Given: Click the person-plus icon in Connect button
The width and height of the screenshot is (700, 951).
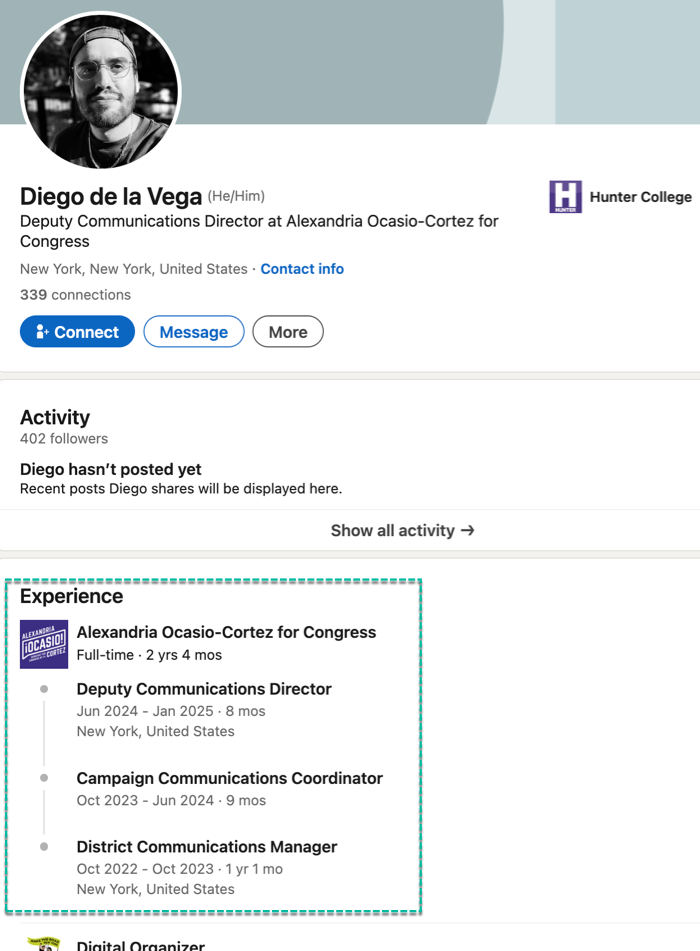Looking at the screenshot, I should (42, 332).
